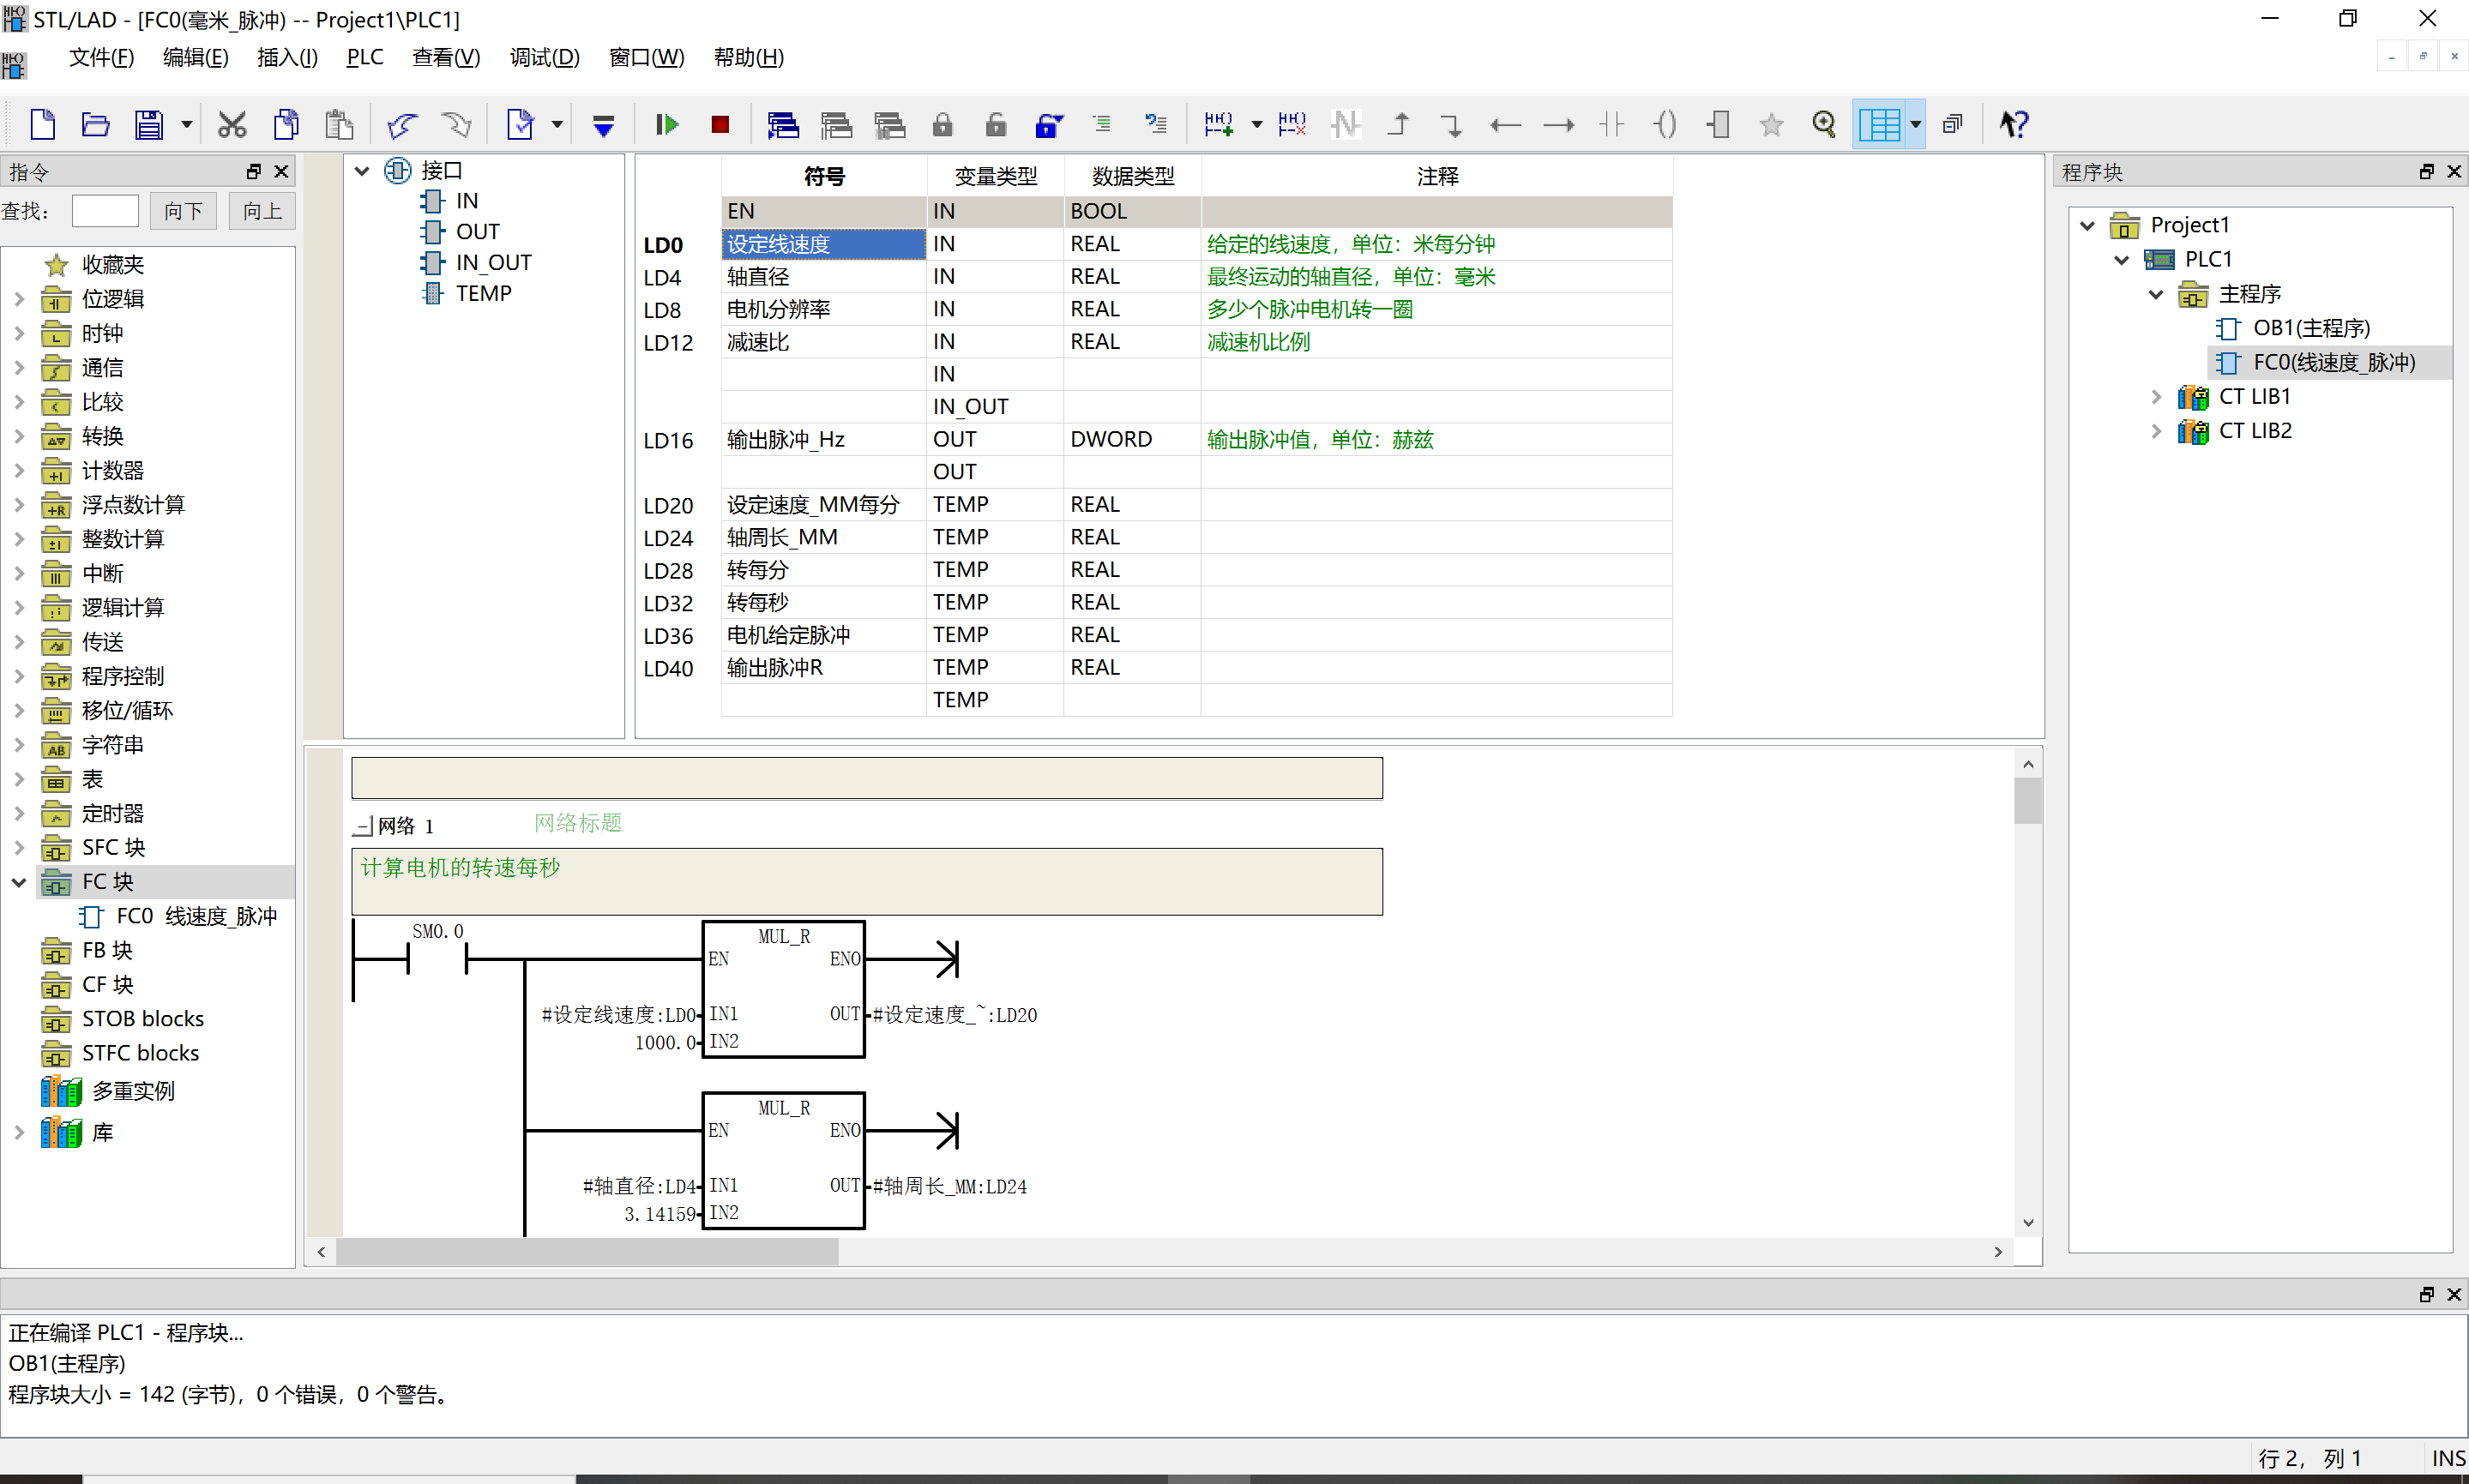Expand the 位逻辑 instruction folder
Screen dimensions: 2469x1484
click(19, 299)
